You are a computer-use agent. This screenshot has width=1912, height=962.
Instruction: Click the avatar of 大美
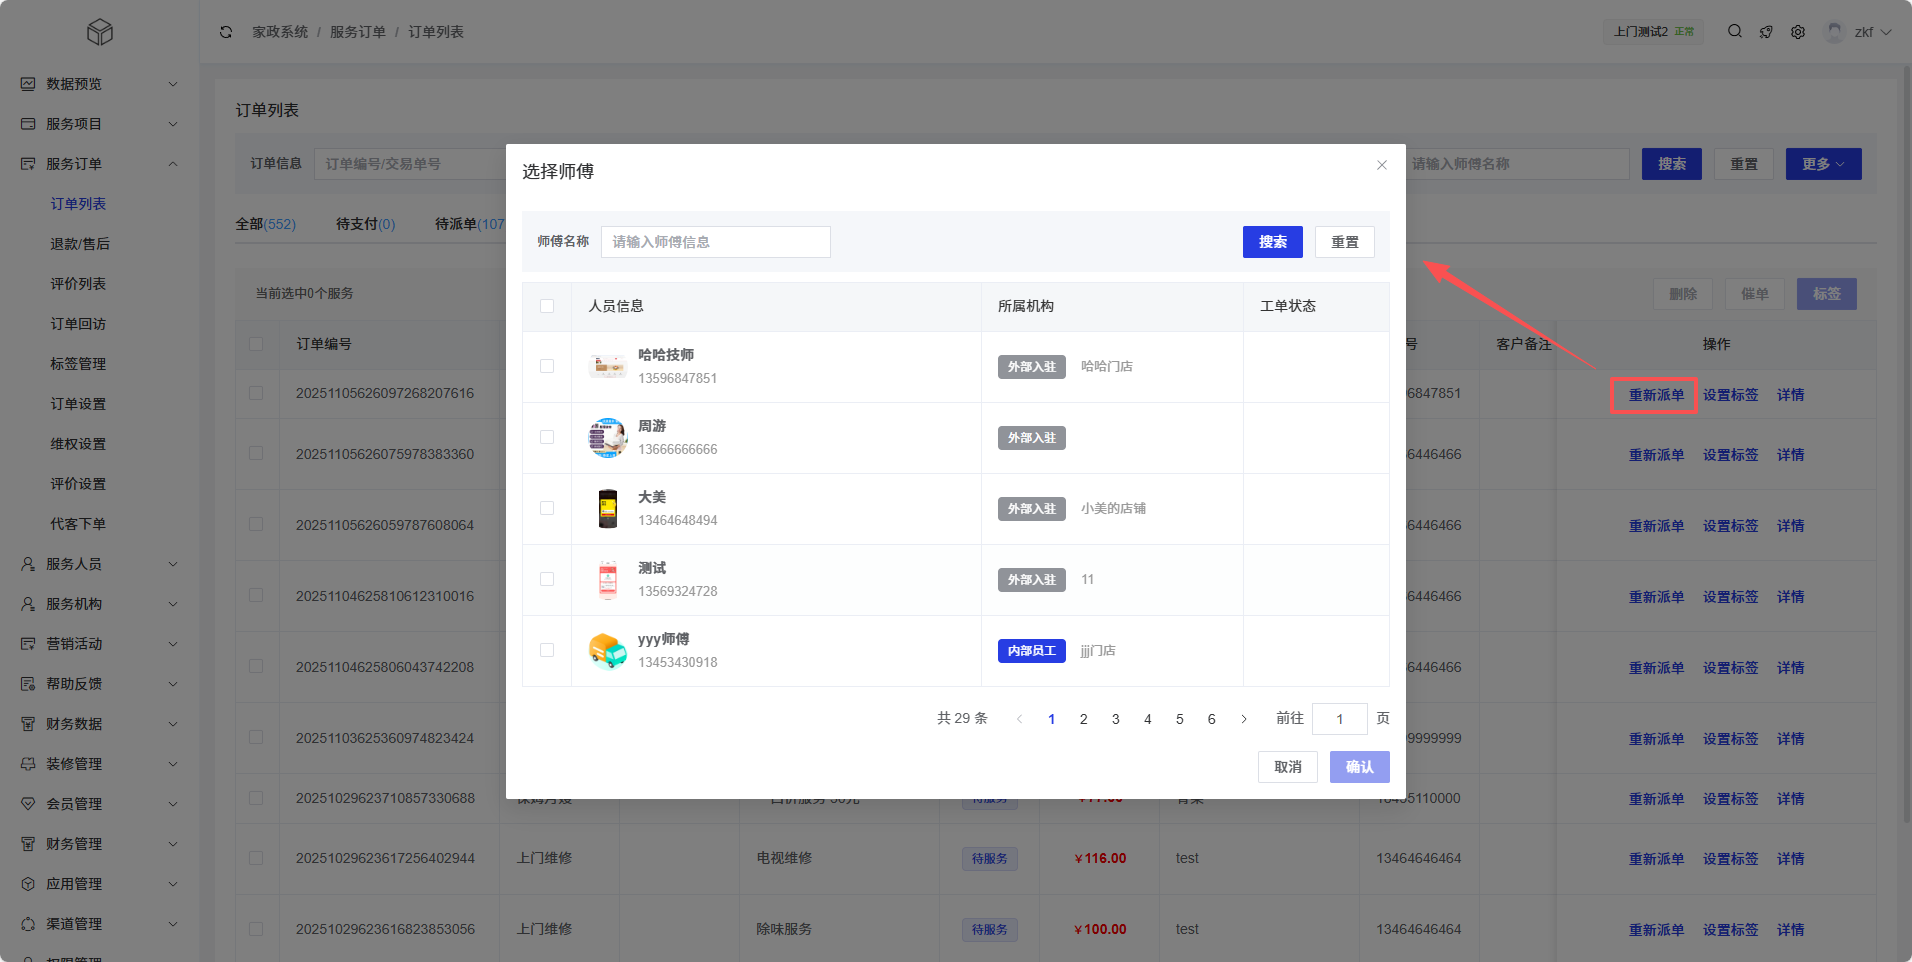coord(608,509)
